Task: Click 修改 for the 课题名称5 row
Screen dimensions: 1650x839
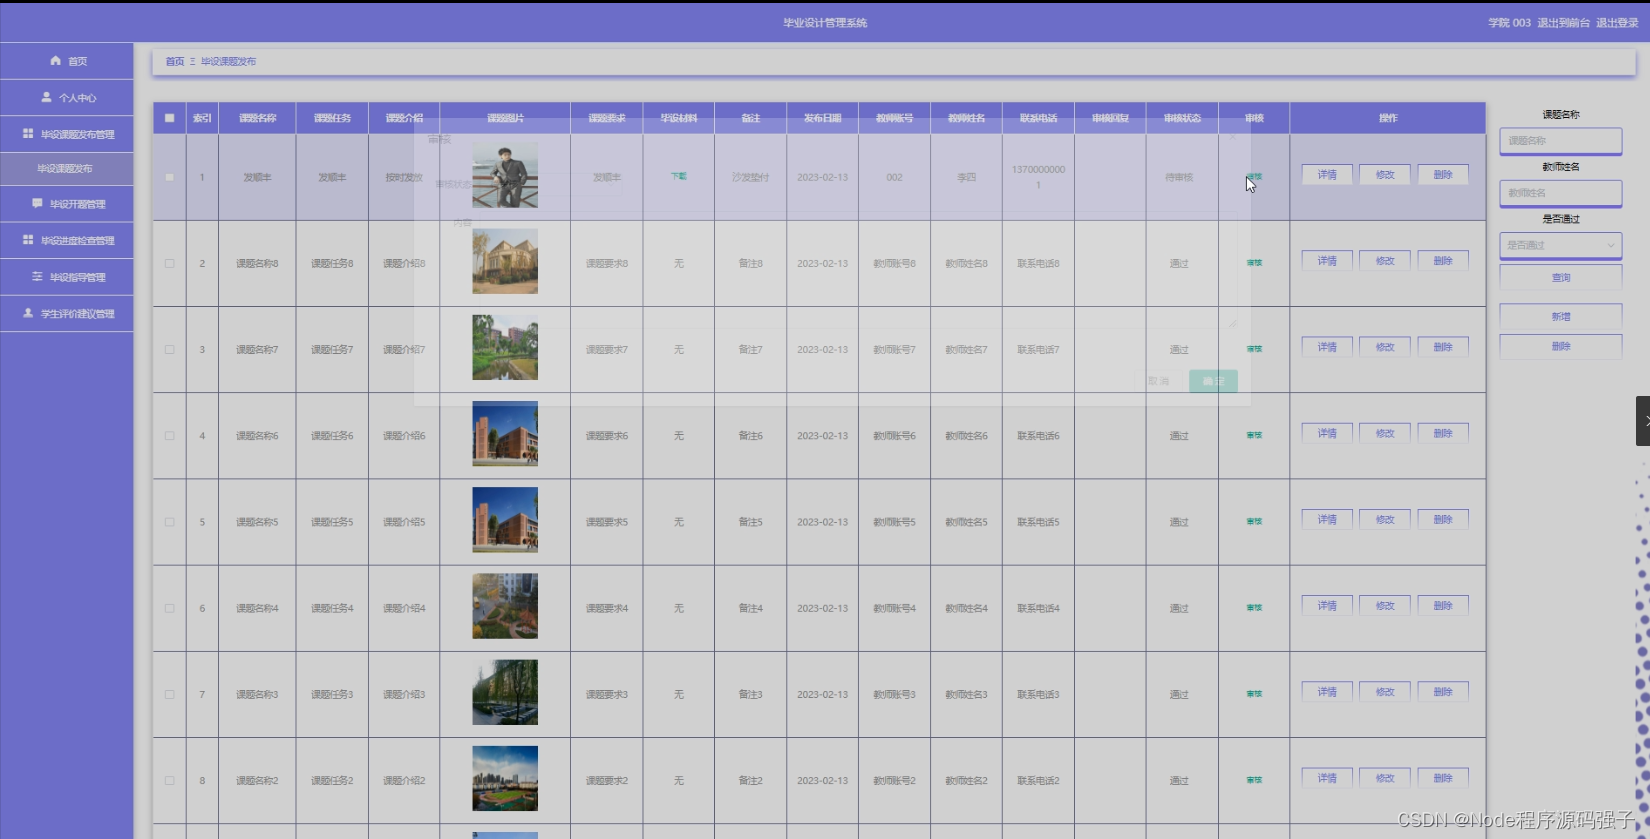Action: tap(1385, 519)
